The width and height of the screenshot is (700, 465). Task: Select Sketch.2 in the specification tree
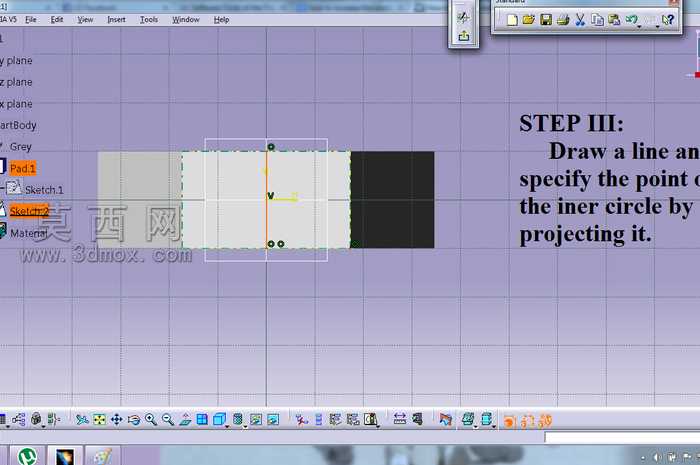(29, 211)
